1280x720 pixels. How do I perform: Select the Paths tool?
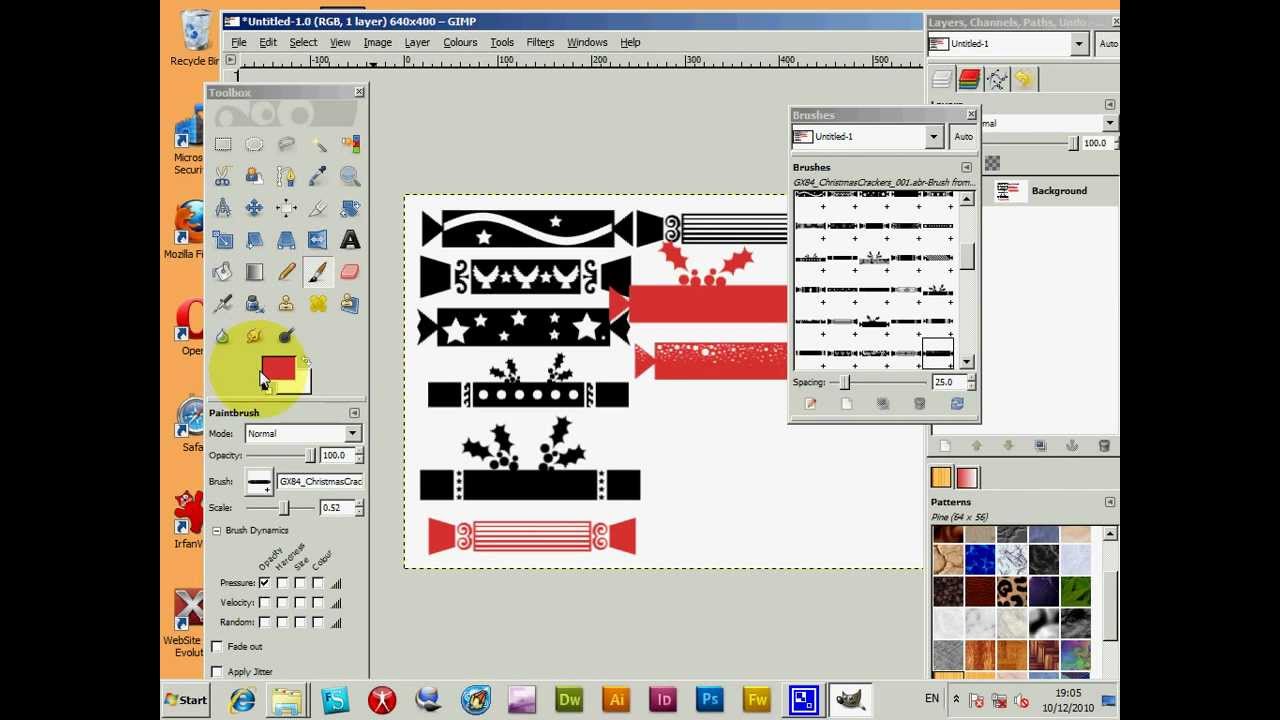(x=286, y=177)
